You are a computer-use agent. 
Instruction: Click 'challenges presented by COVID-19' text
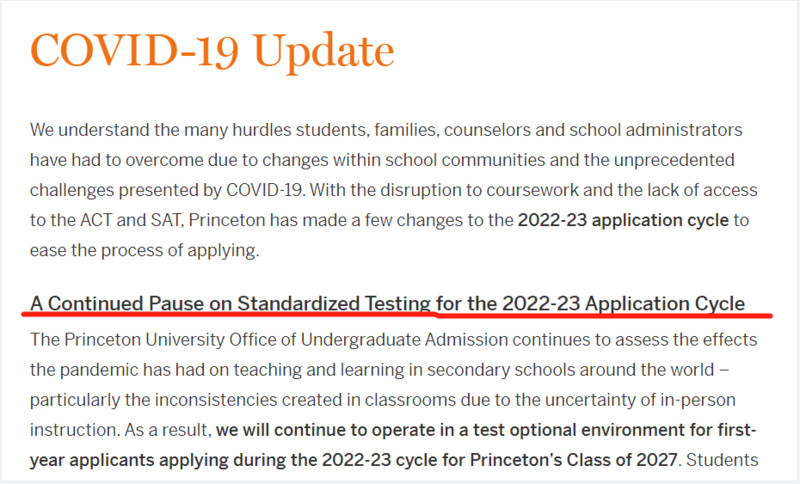coord(166,190)
